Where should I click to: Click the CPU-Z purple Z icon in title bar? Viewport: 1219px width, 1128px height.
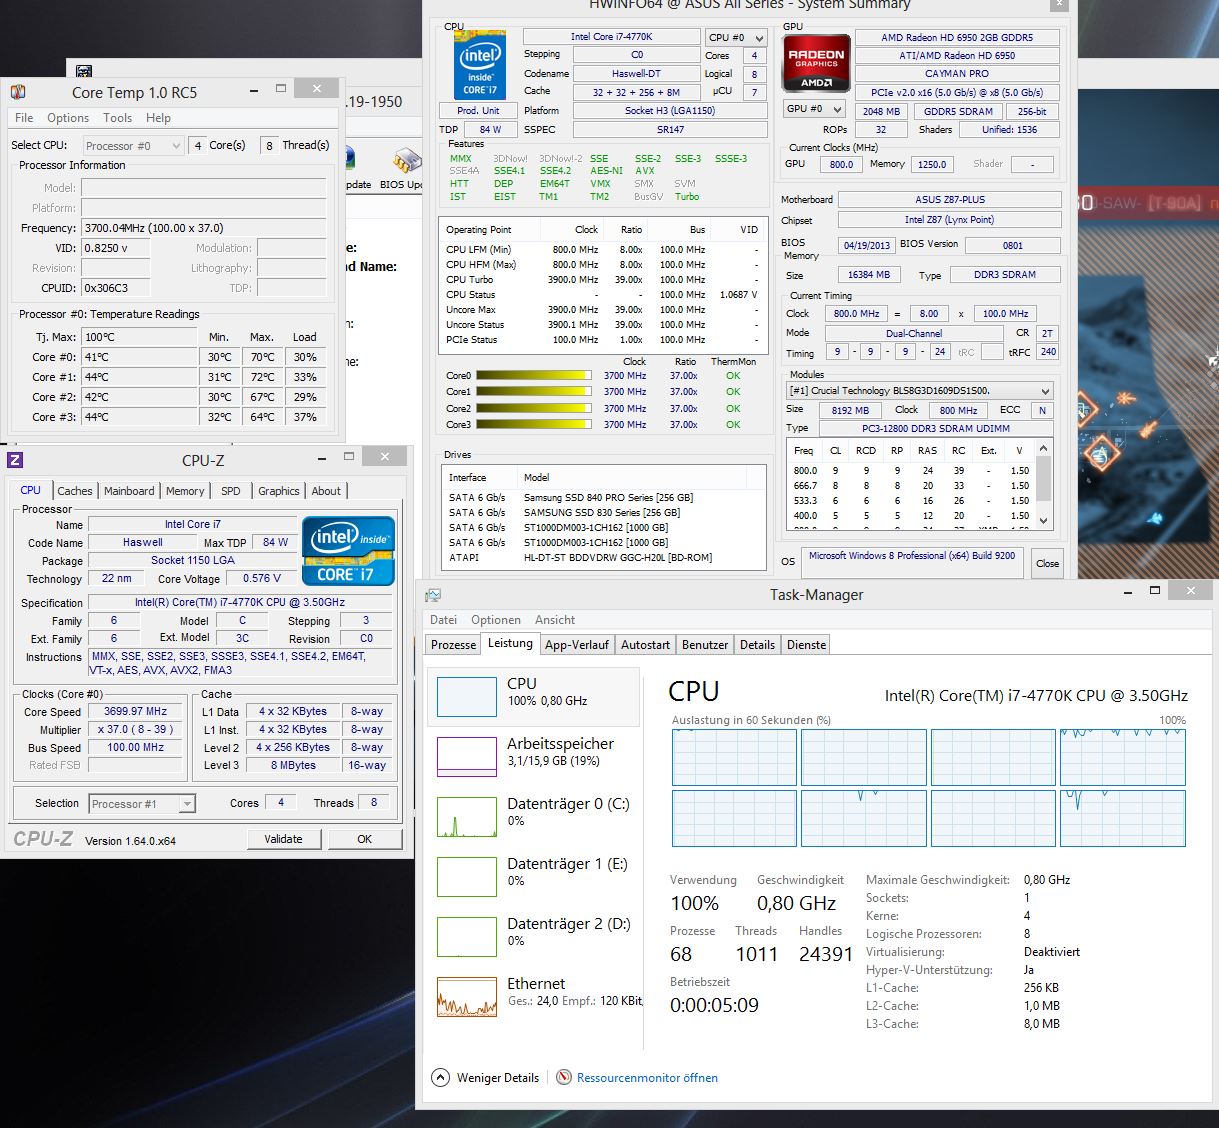click(15, 460)
